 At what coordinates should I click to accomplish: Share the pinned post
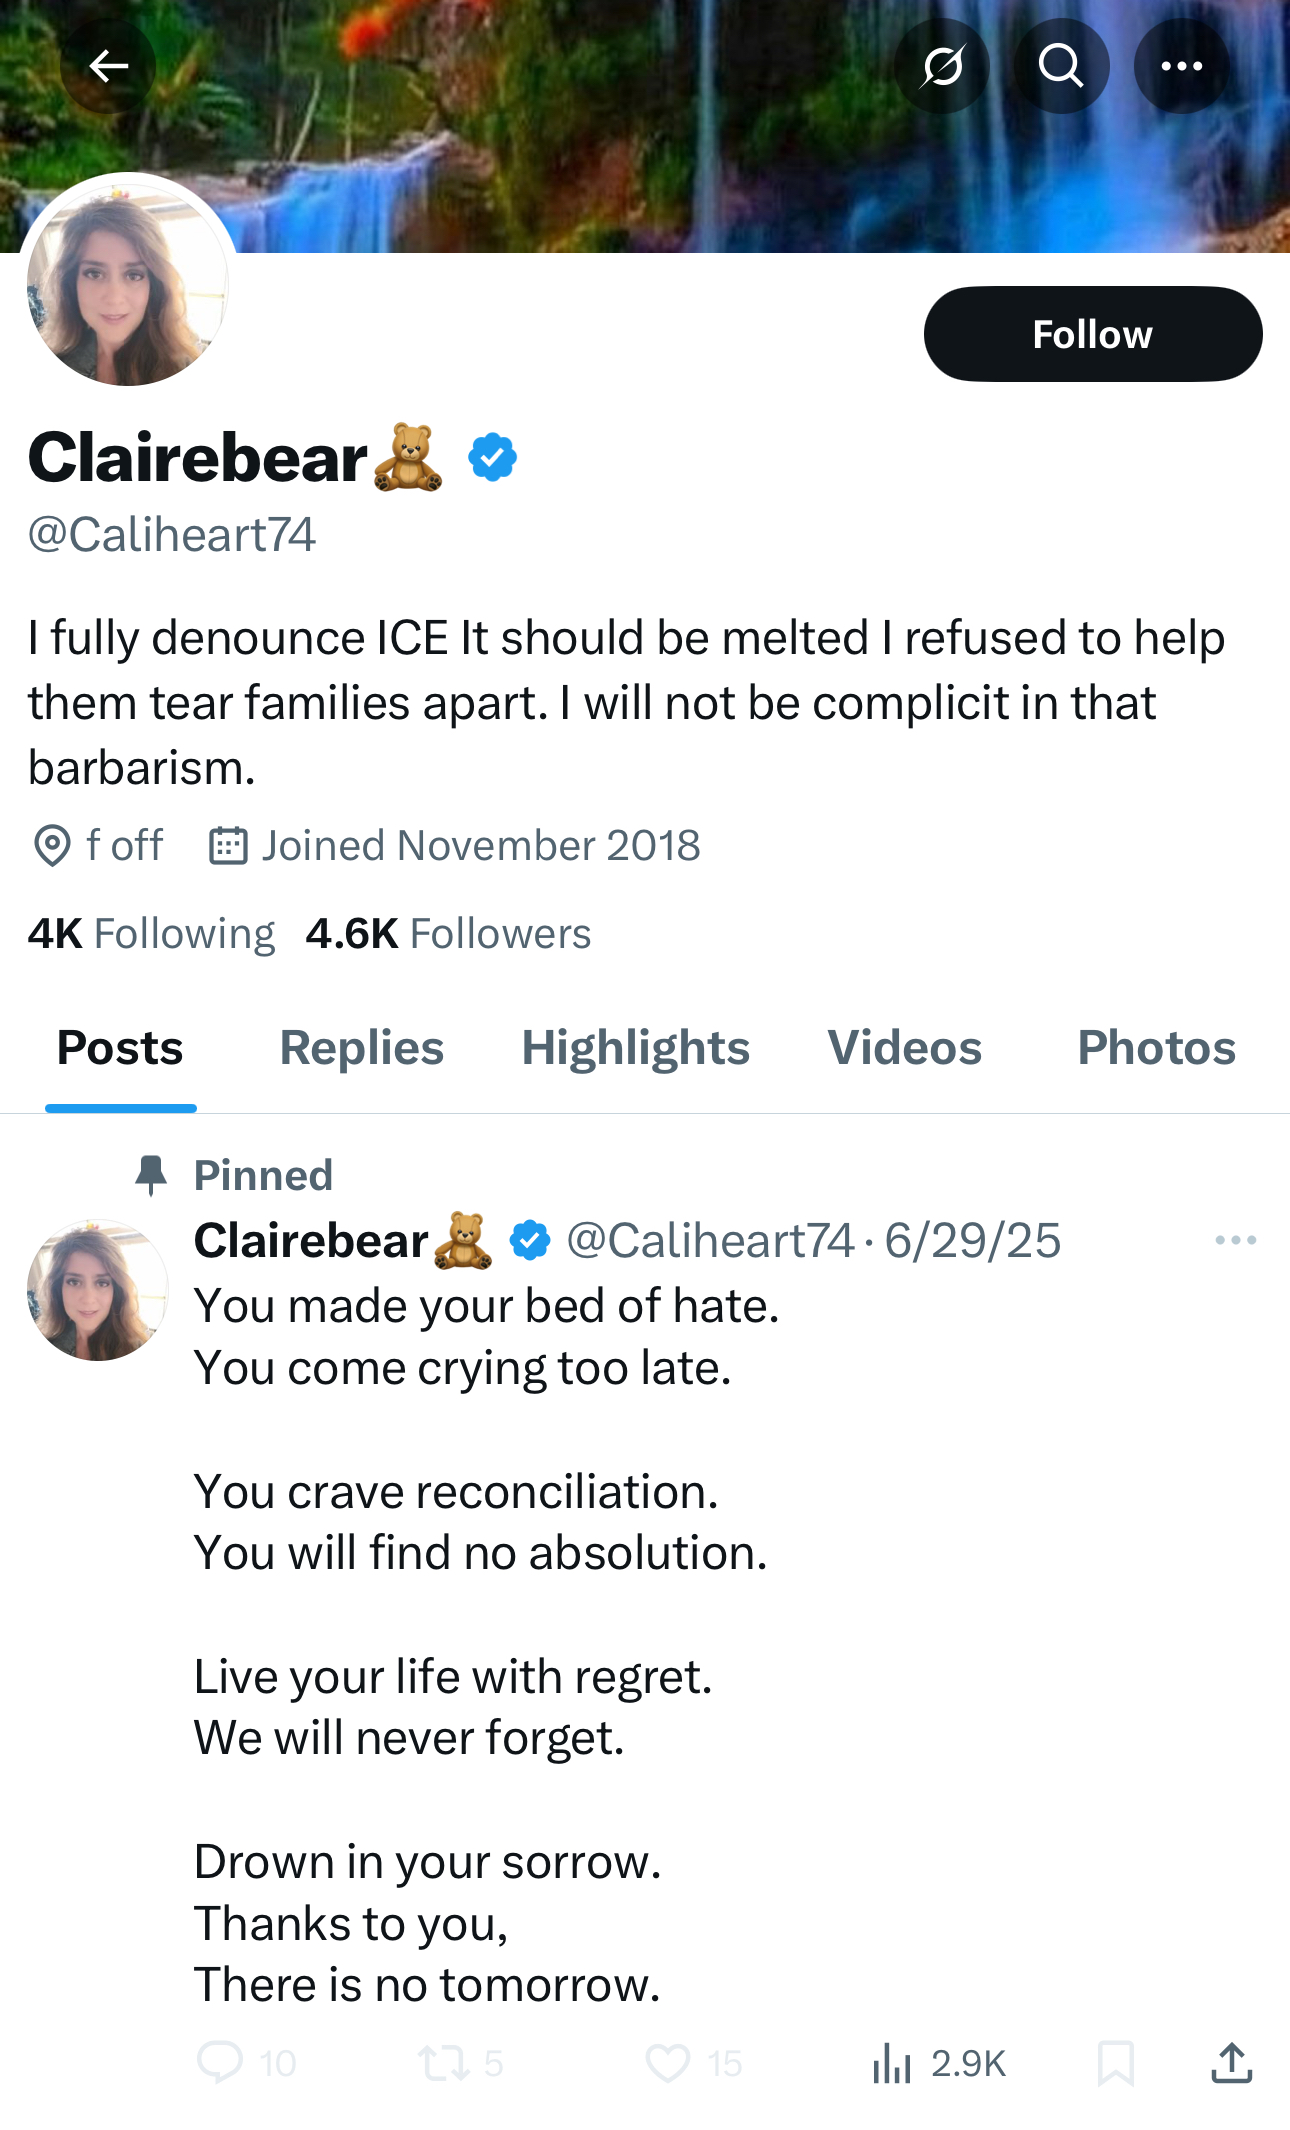tap(1231, 2062)
